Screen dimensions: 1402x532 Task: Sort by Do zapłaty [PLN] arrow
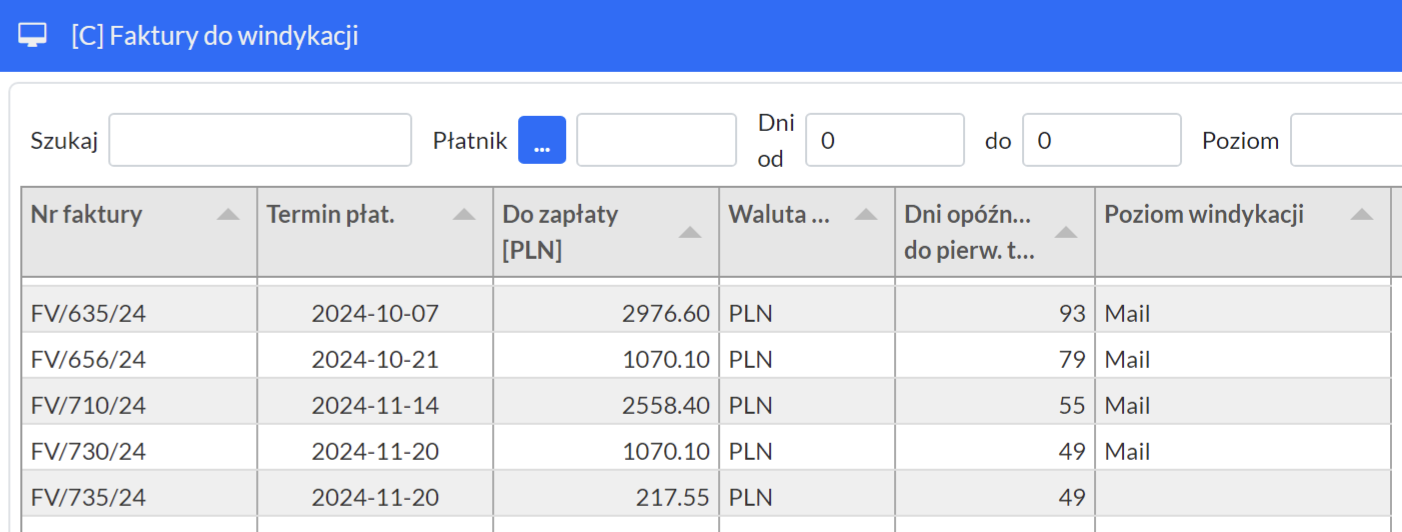690,232
